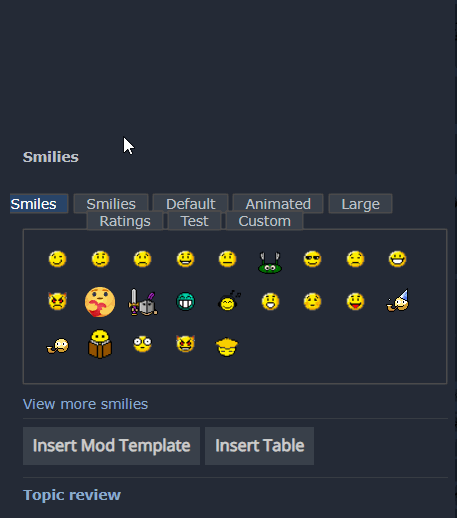Insert the pipe smoking smiley

[58, 346]
